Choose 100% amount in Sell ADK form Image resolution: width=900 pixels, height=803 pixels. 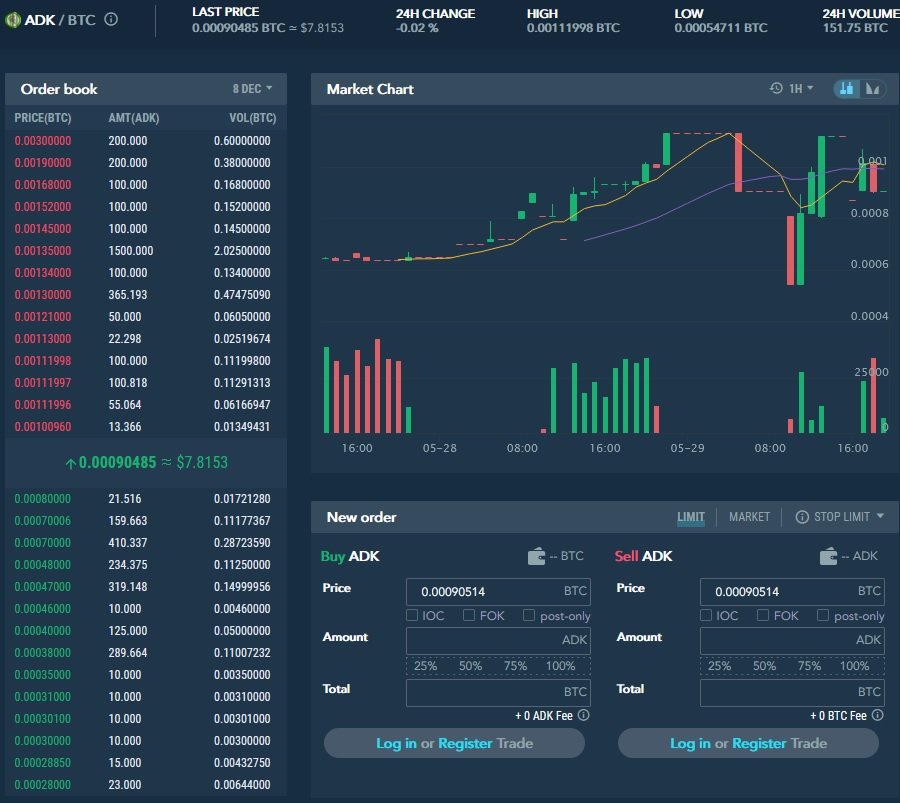point(854,666)
